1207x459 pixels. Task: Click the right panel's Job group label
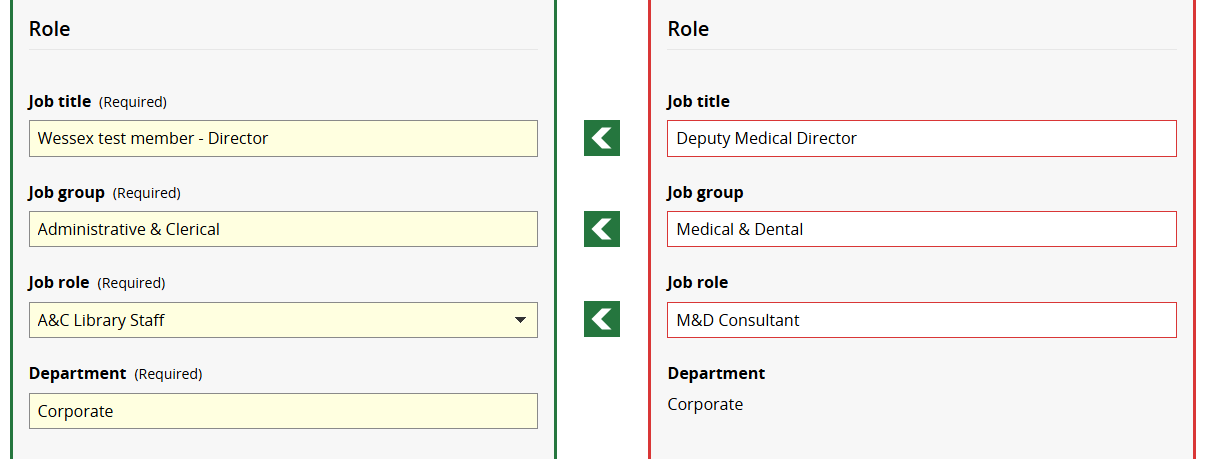(705, 193)
